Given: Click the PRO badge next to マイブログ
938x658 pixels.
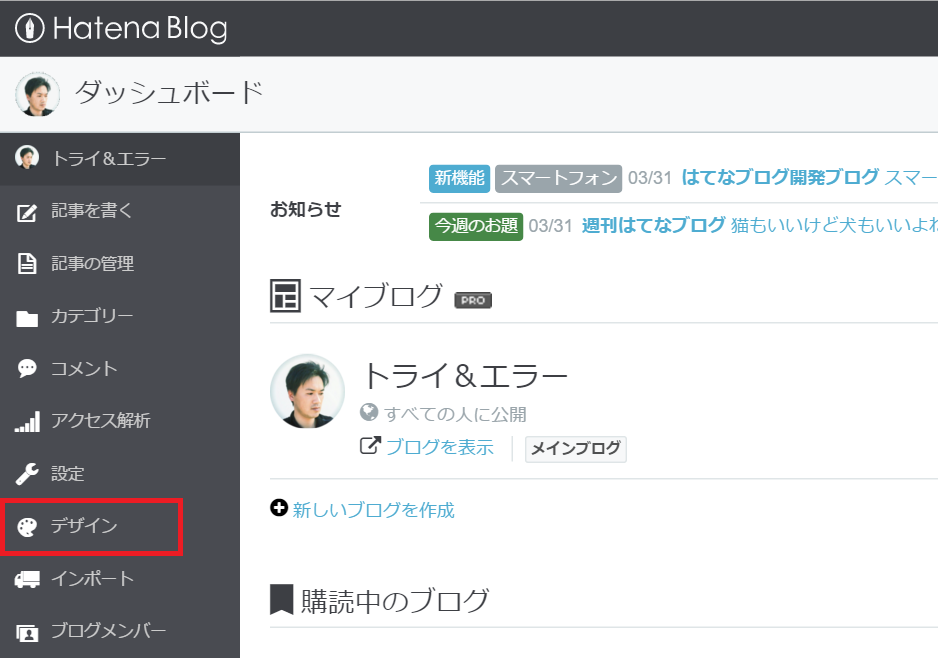Looking at the screenshot, I should point(473,300).
